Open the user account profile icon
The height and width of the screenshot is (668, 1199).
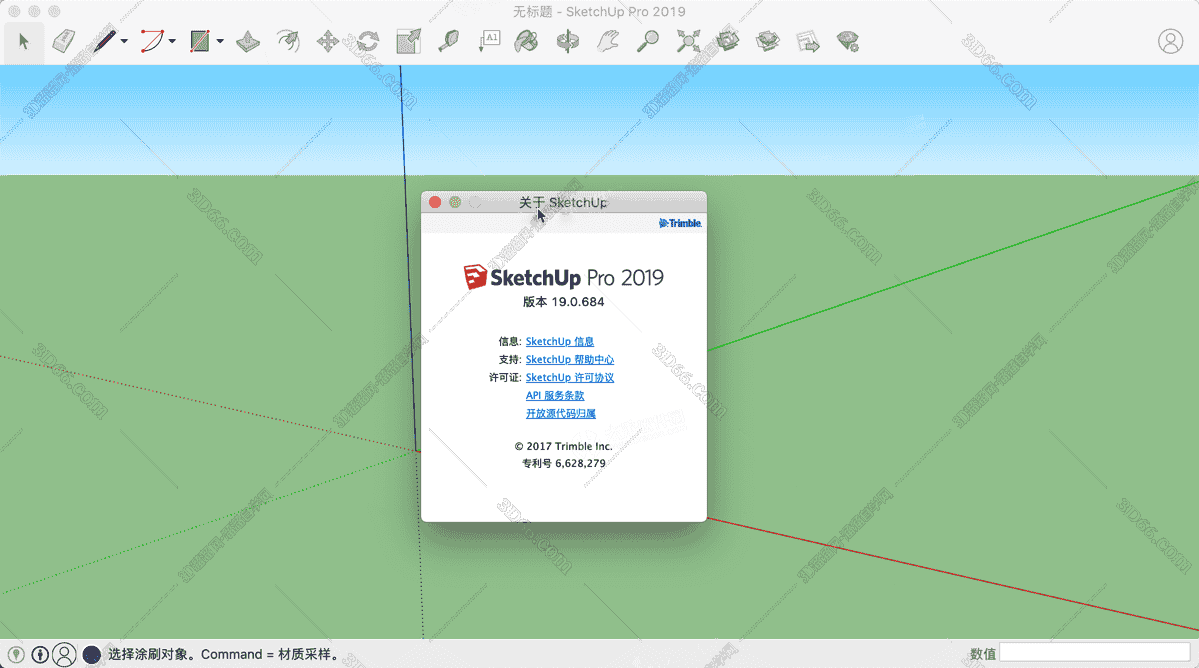1170,41
